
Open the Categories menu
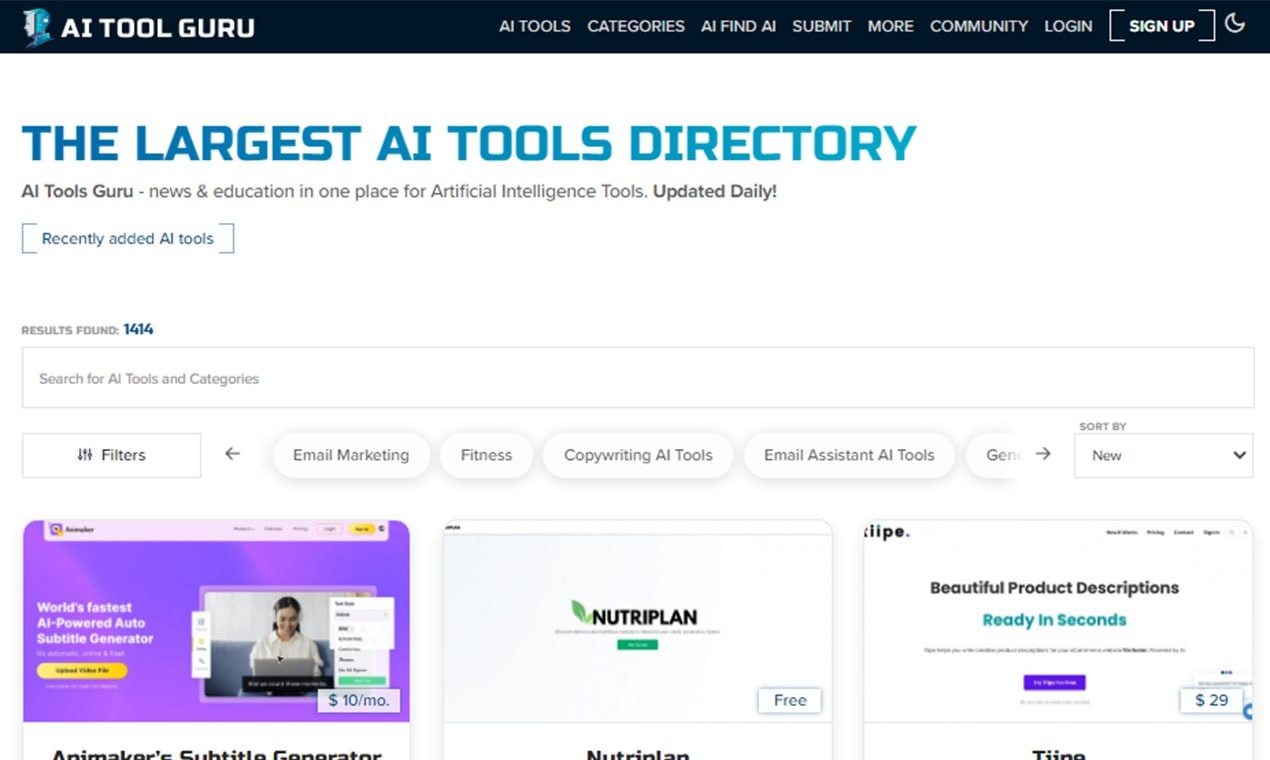(635, 26)
